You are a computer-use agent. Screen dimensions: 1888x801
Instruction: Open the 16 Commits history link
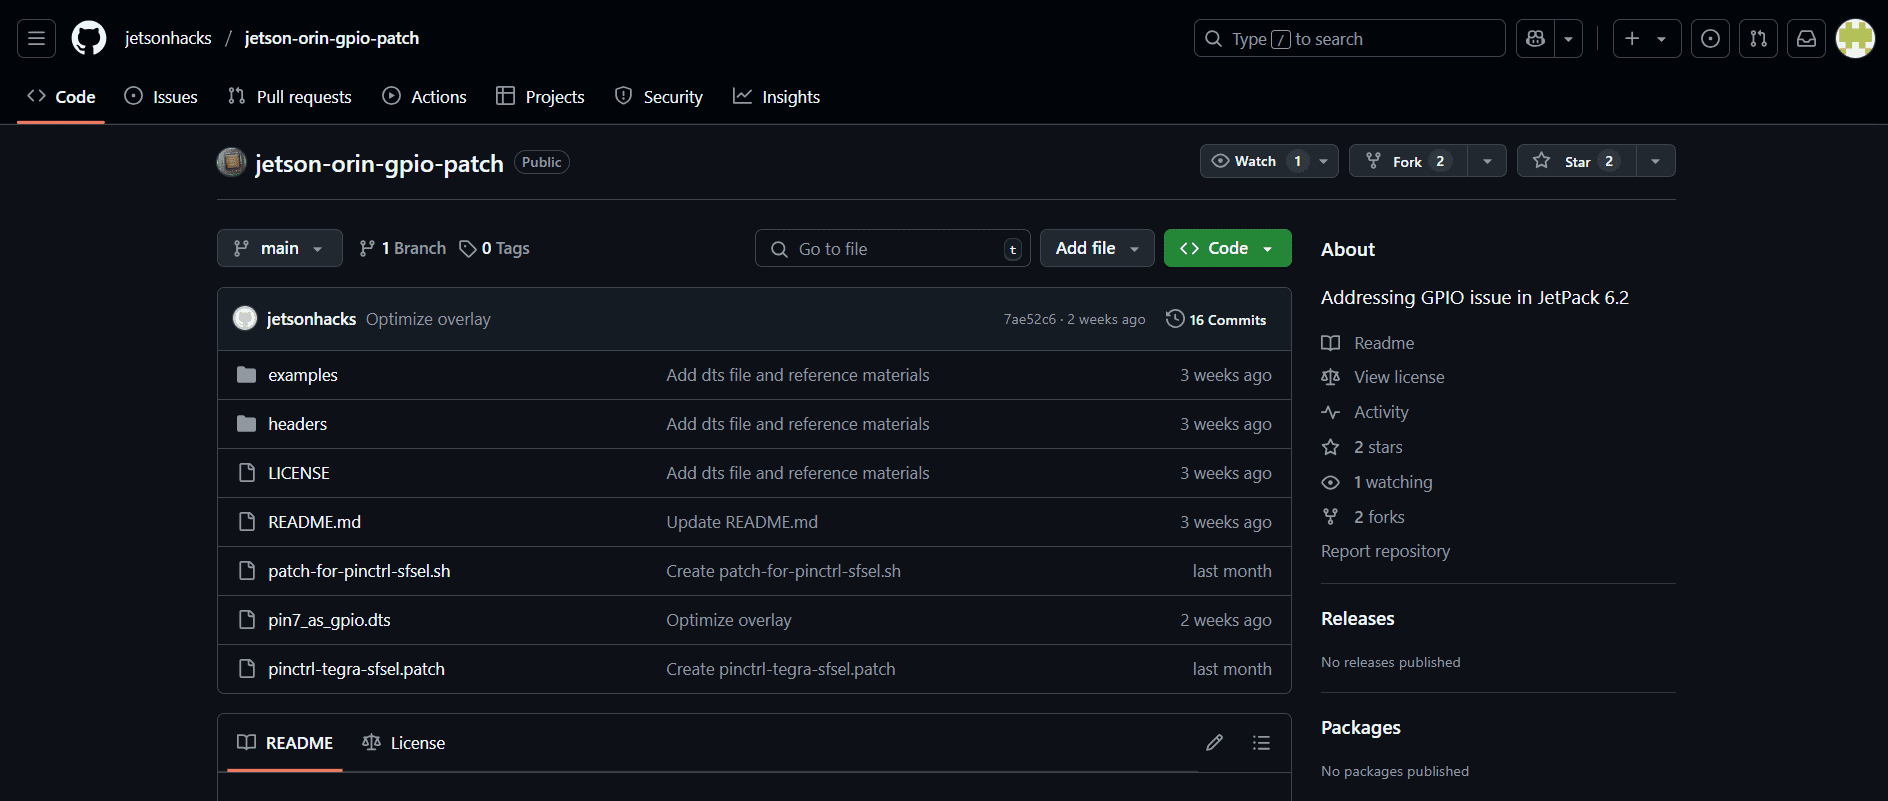pos(1217,320)
